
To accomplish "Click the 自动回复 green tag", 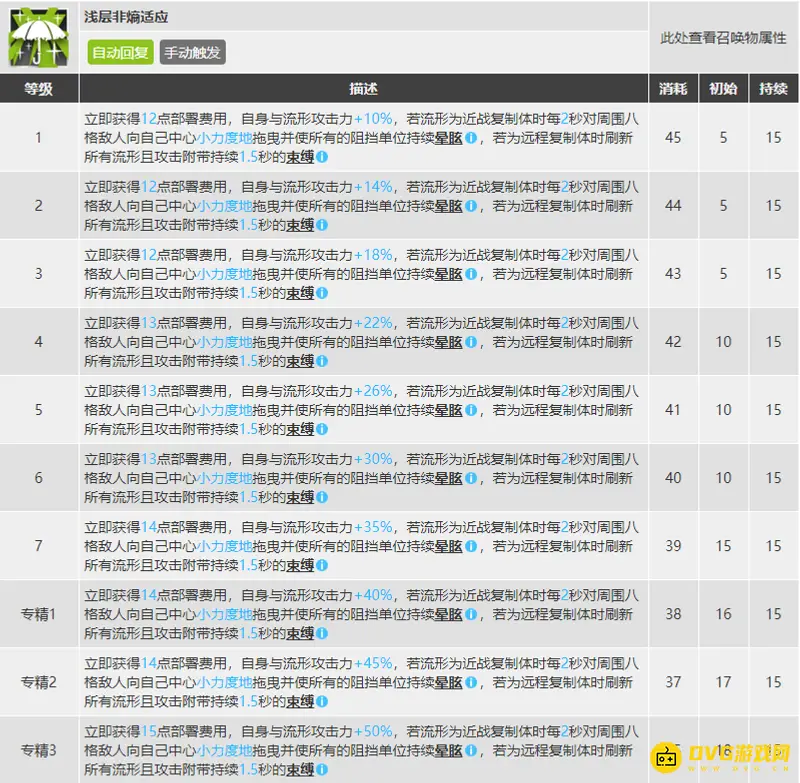I will point(120,53).
